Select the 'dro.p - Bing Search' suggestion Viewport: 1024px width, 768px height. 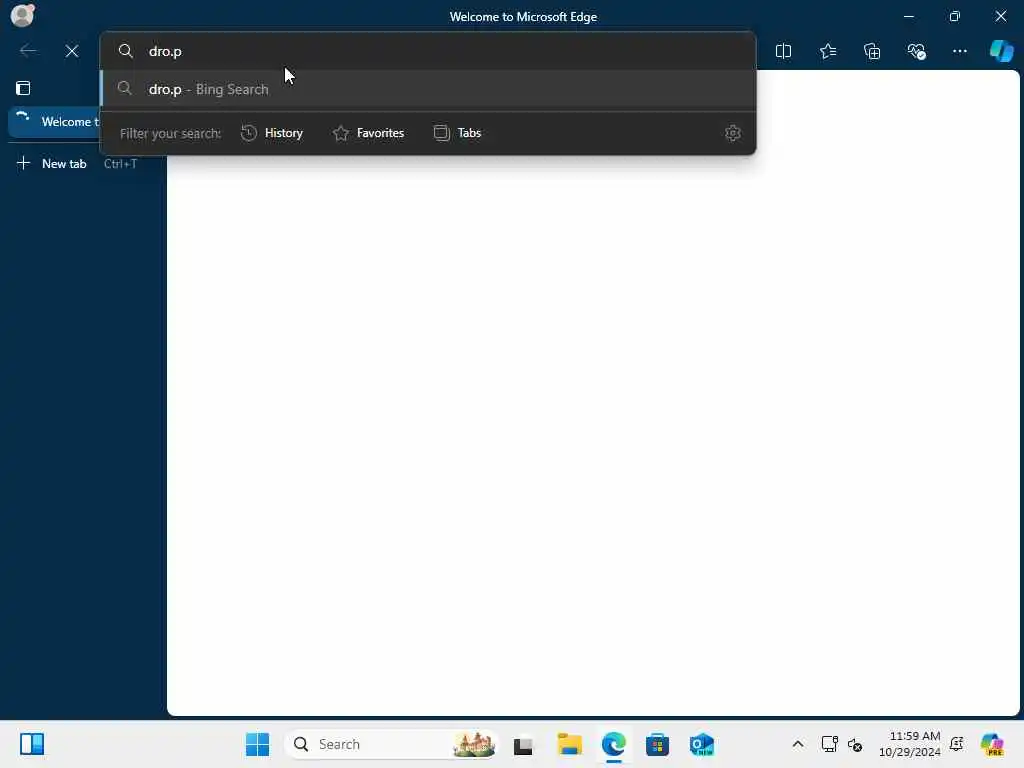428,89
